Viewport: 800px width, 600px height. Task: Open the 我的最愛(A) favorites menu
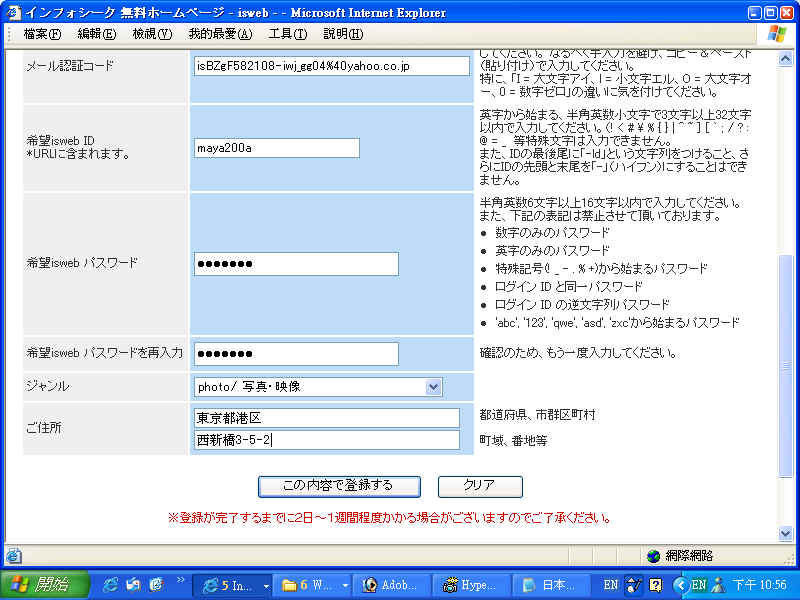click(x=220, y=34)
